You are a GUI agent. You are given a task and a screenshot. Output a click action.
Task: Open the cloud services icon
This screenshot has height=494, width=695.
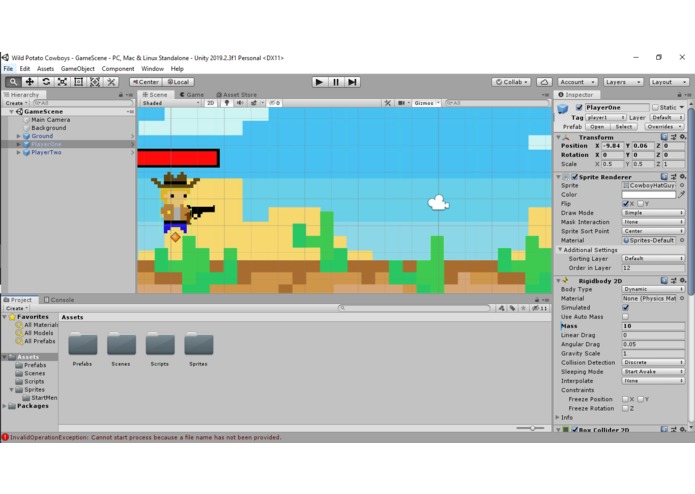click(544, 82)
